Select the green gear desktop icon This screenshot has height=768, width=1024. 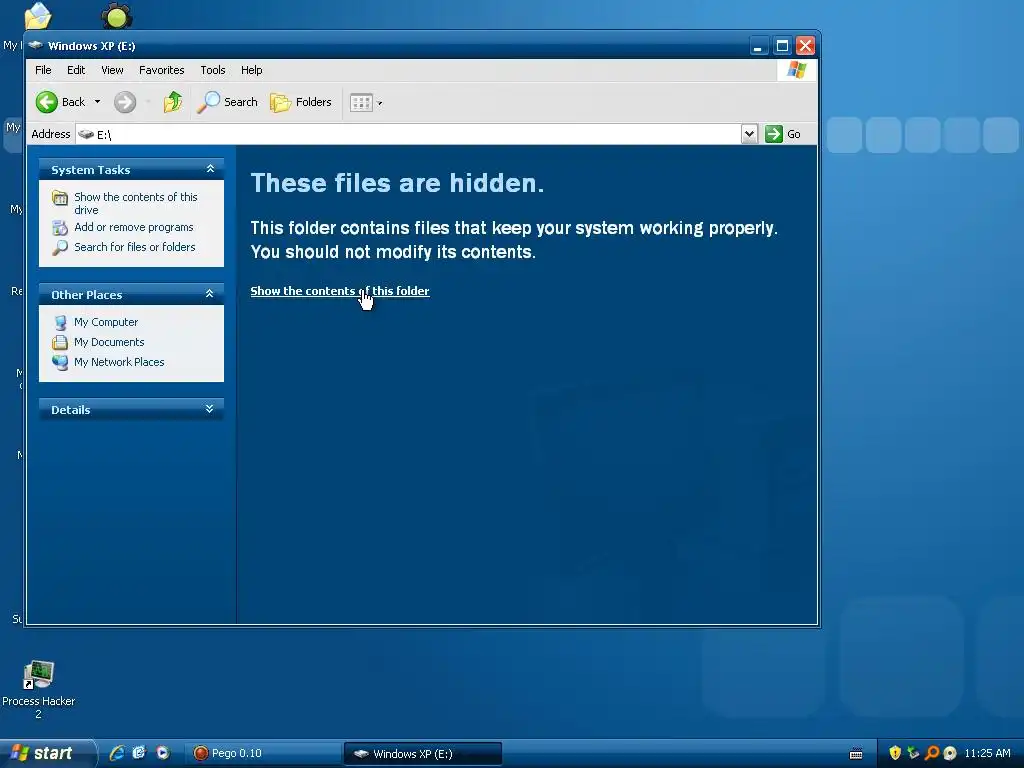pos(117,15)
